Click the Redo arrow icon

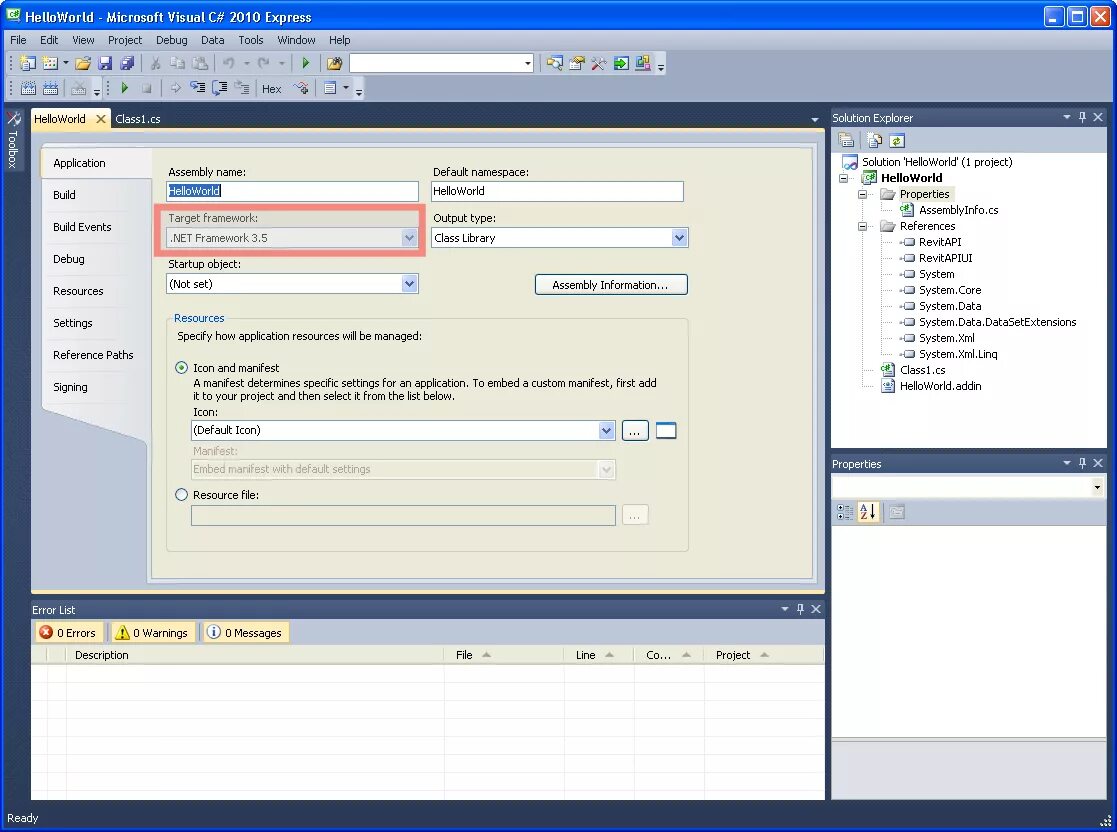264,63
